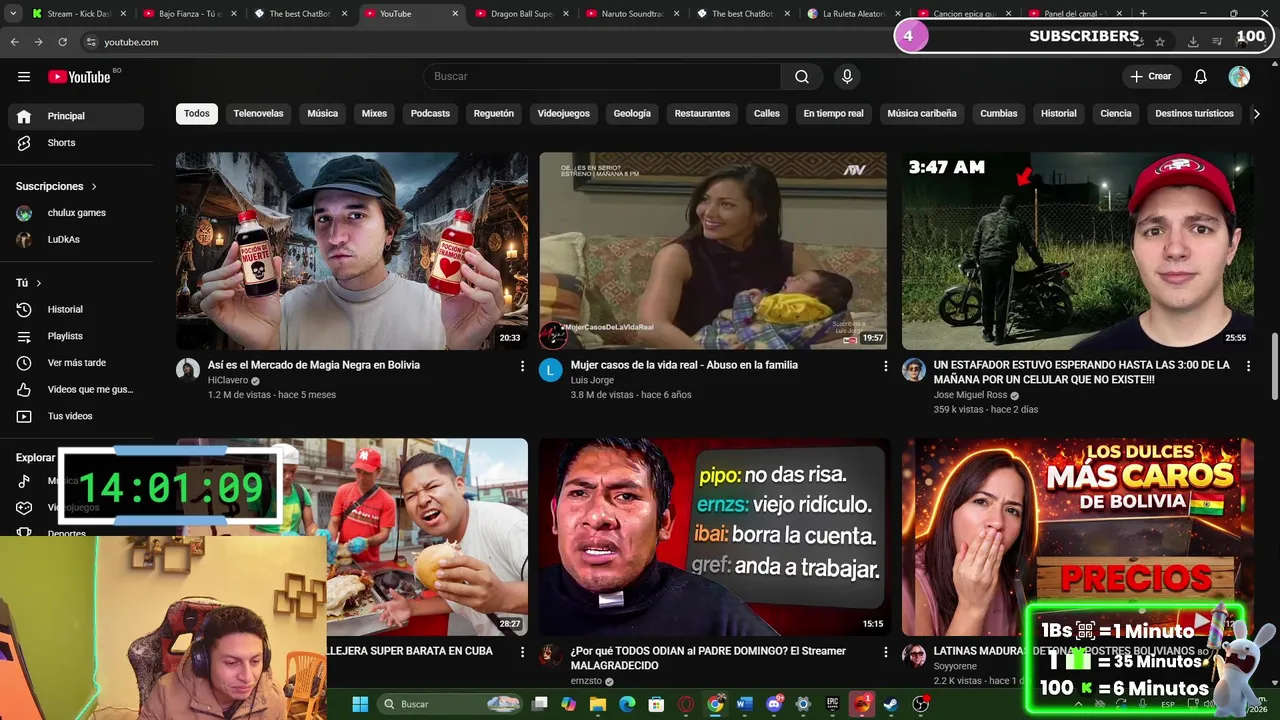Open Discord from the taskbar
The image size is (1280, 720).
tap(773, 704)
